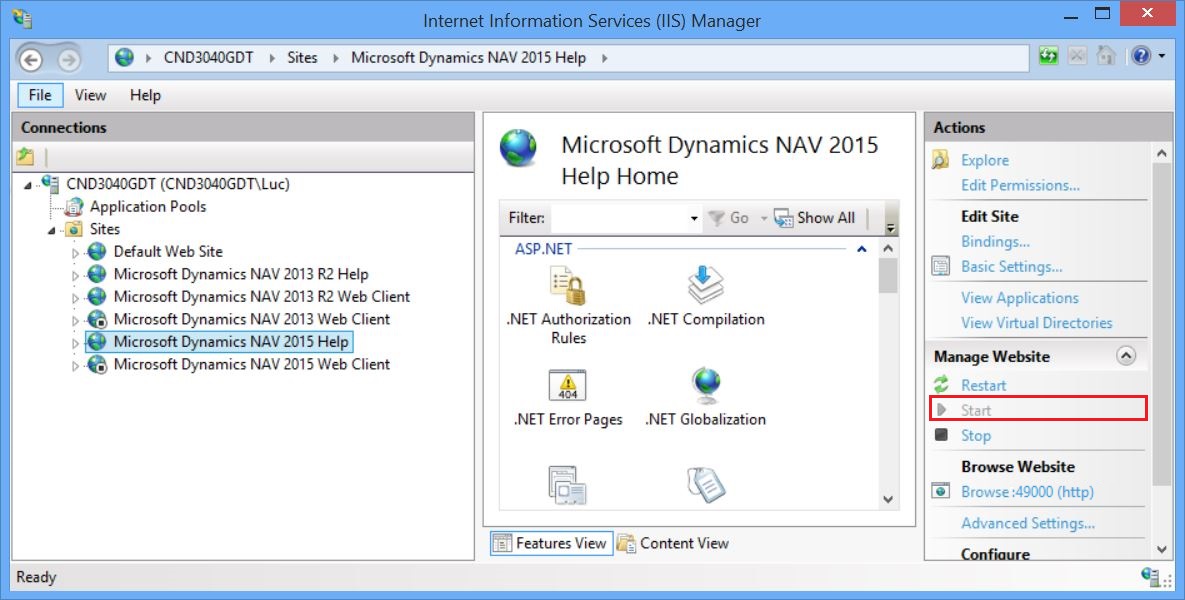Click View Virtual Directories

click(1036, 323)
